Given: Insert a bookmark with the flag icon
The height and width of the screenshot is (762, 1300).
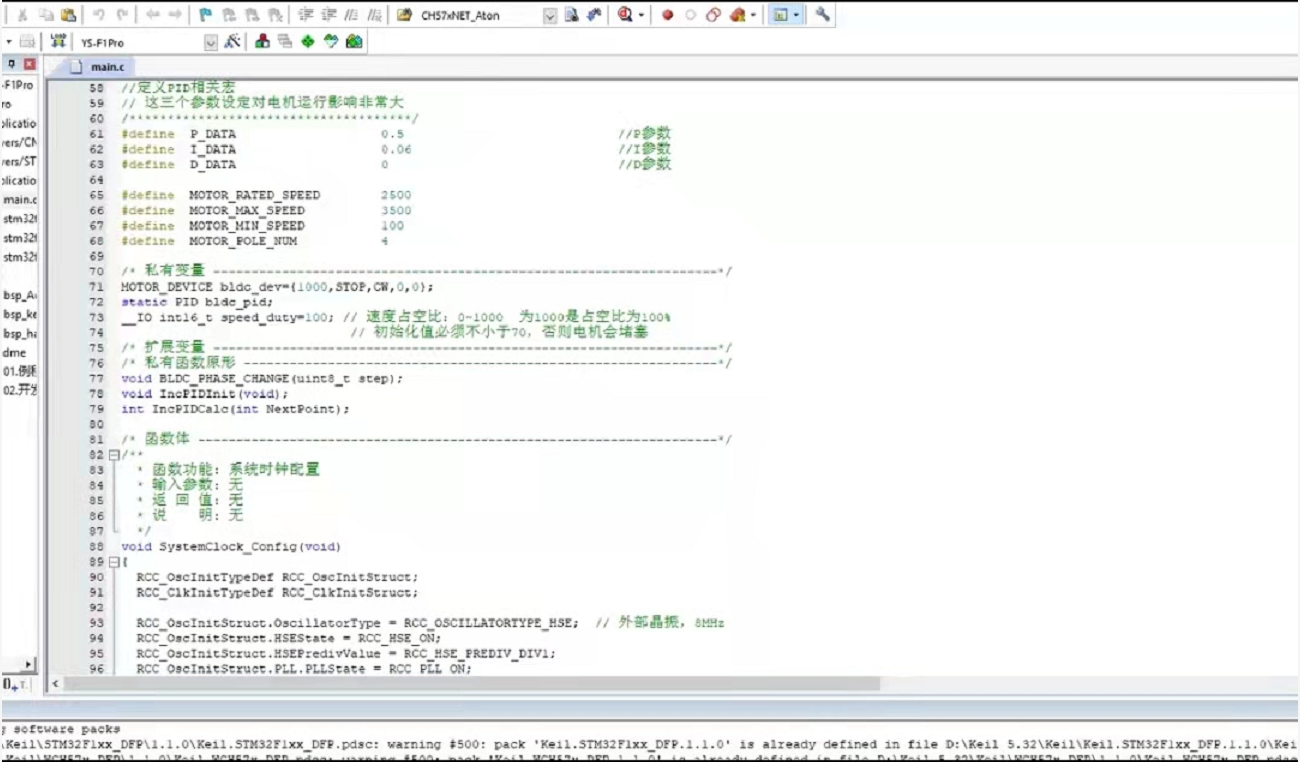Looking at the screenshot, I should coord(206,15).
